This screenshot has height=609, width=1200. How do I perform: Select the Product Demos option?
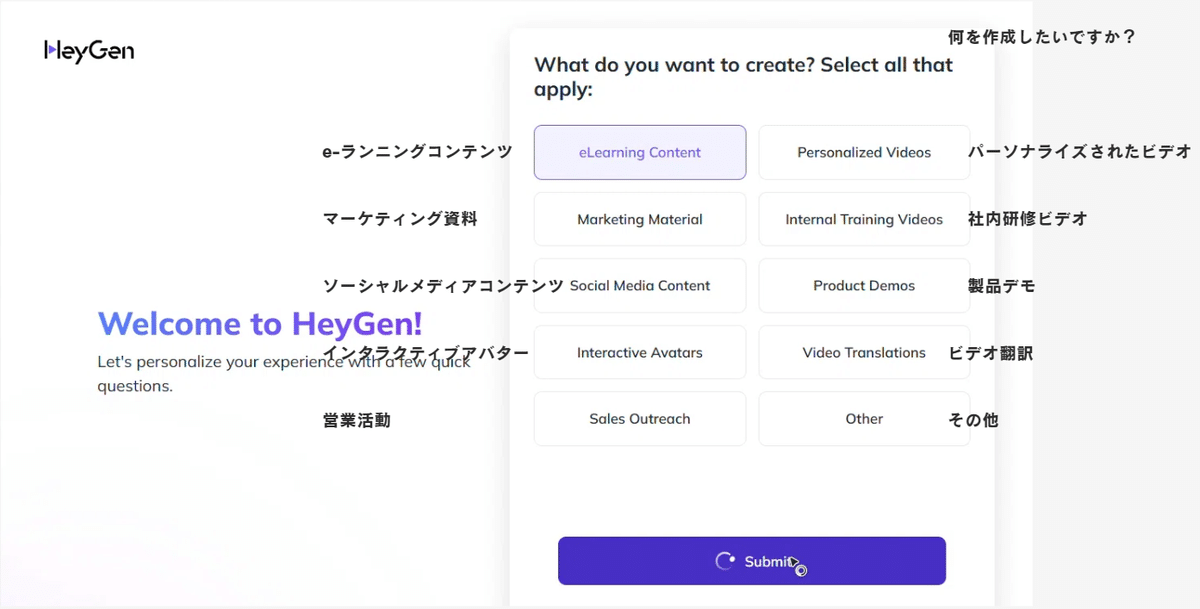pos(863,285)
